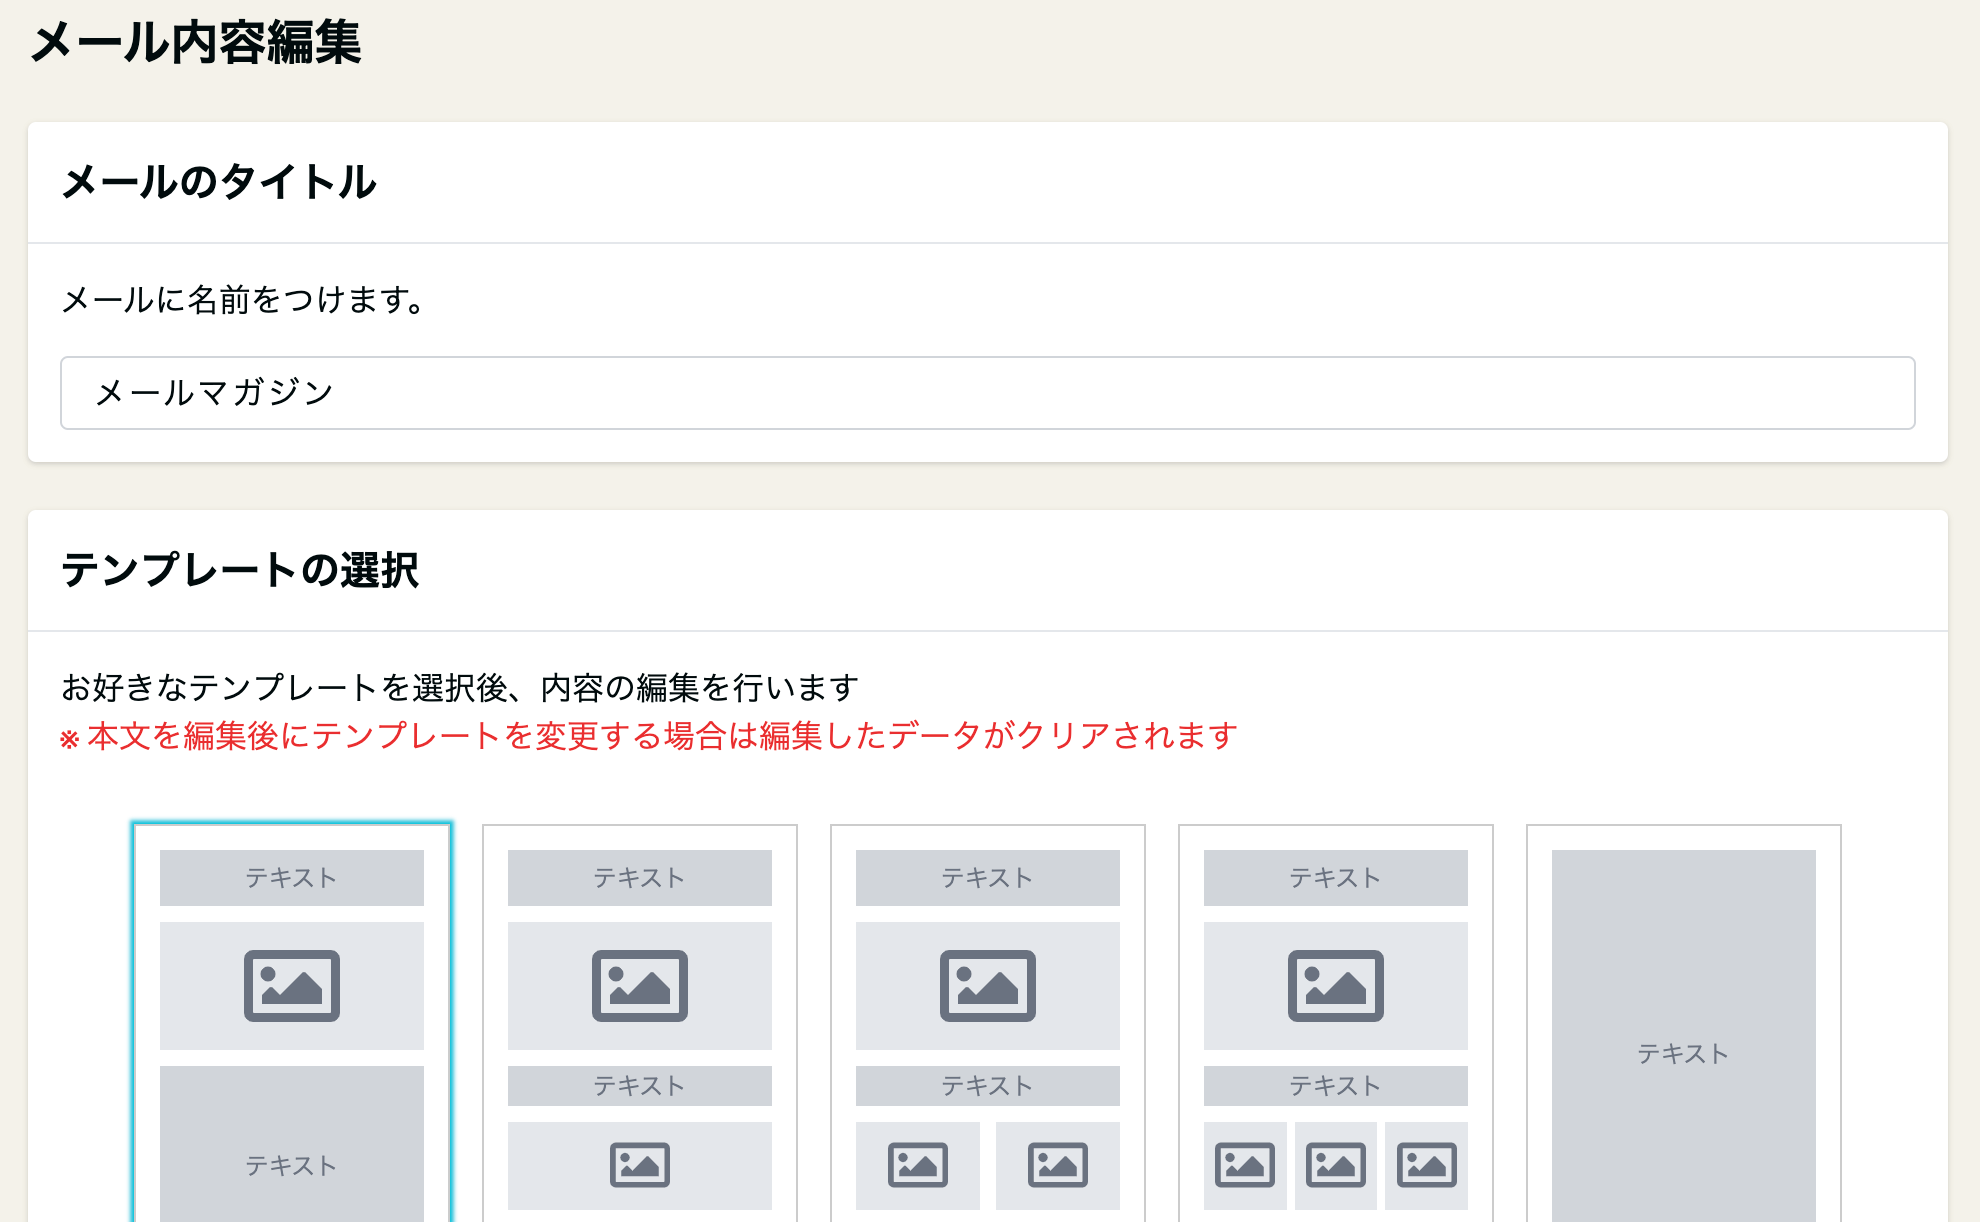Click middle small image icon in fourth template
1980x1222 pixels.
coord(1336,1165)
